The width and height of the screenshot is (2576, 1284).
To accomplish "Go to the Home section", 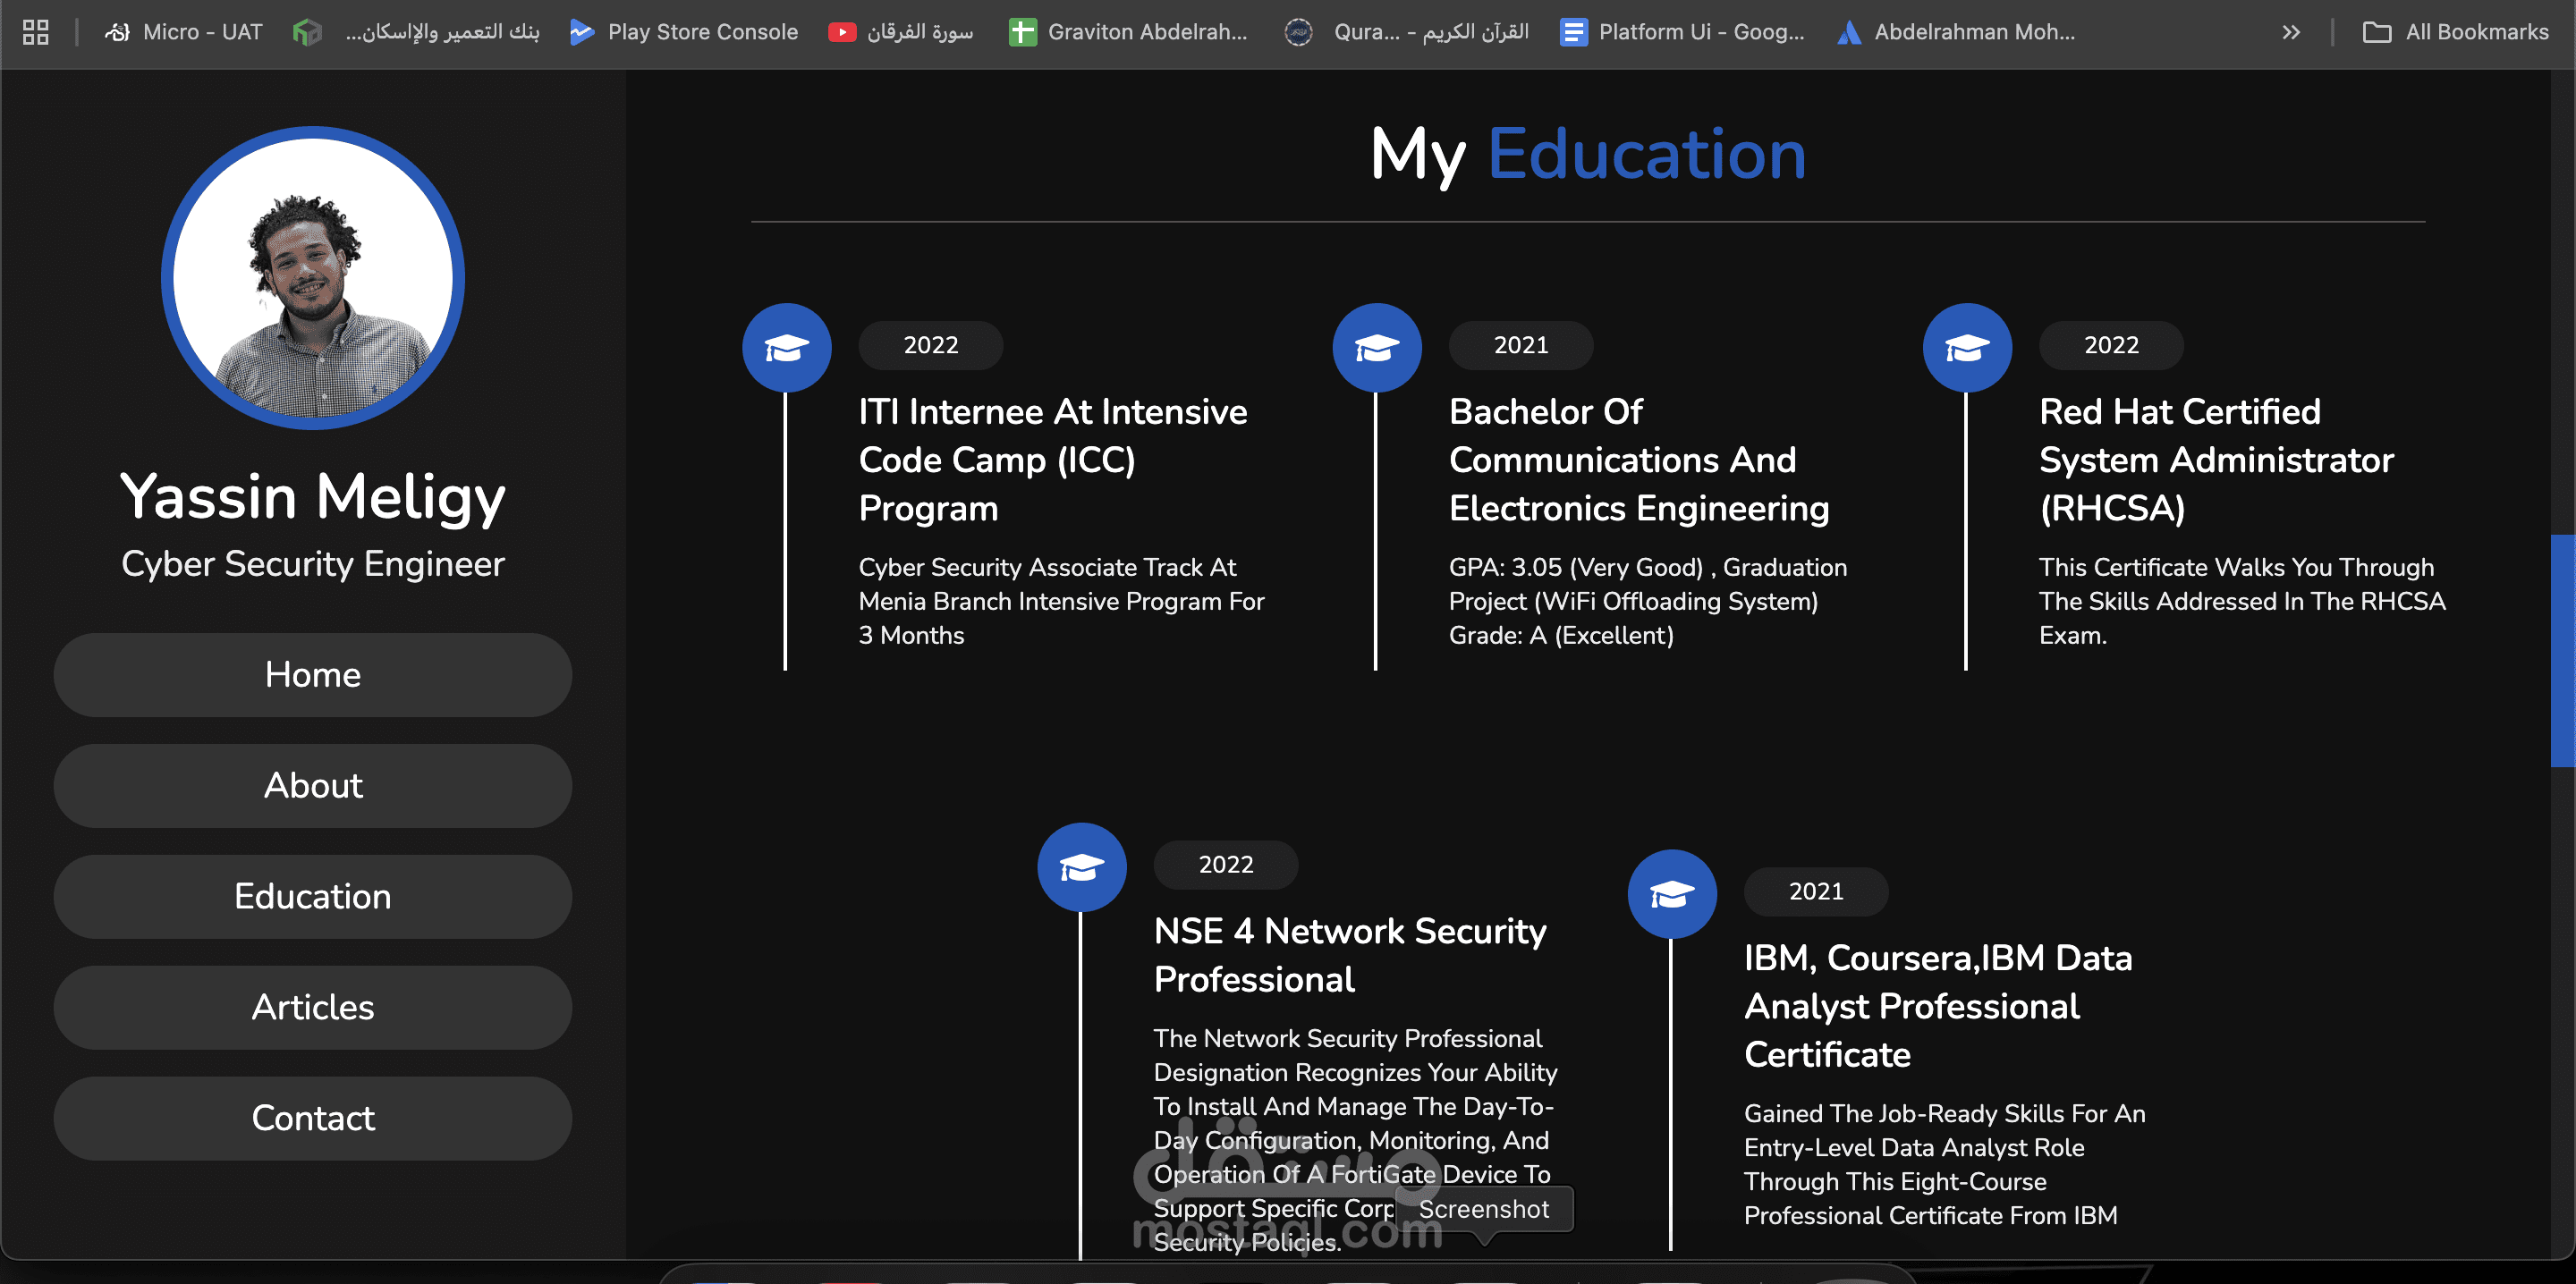I will coord(313,675).
